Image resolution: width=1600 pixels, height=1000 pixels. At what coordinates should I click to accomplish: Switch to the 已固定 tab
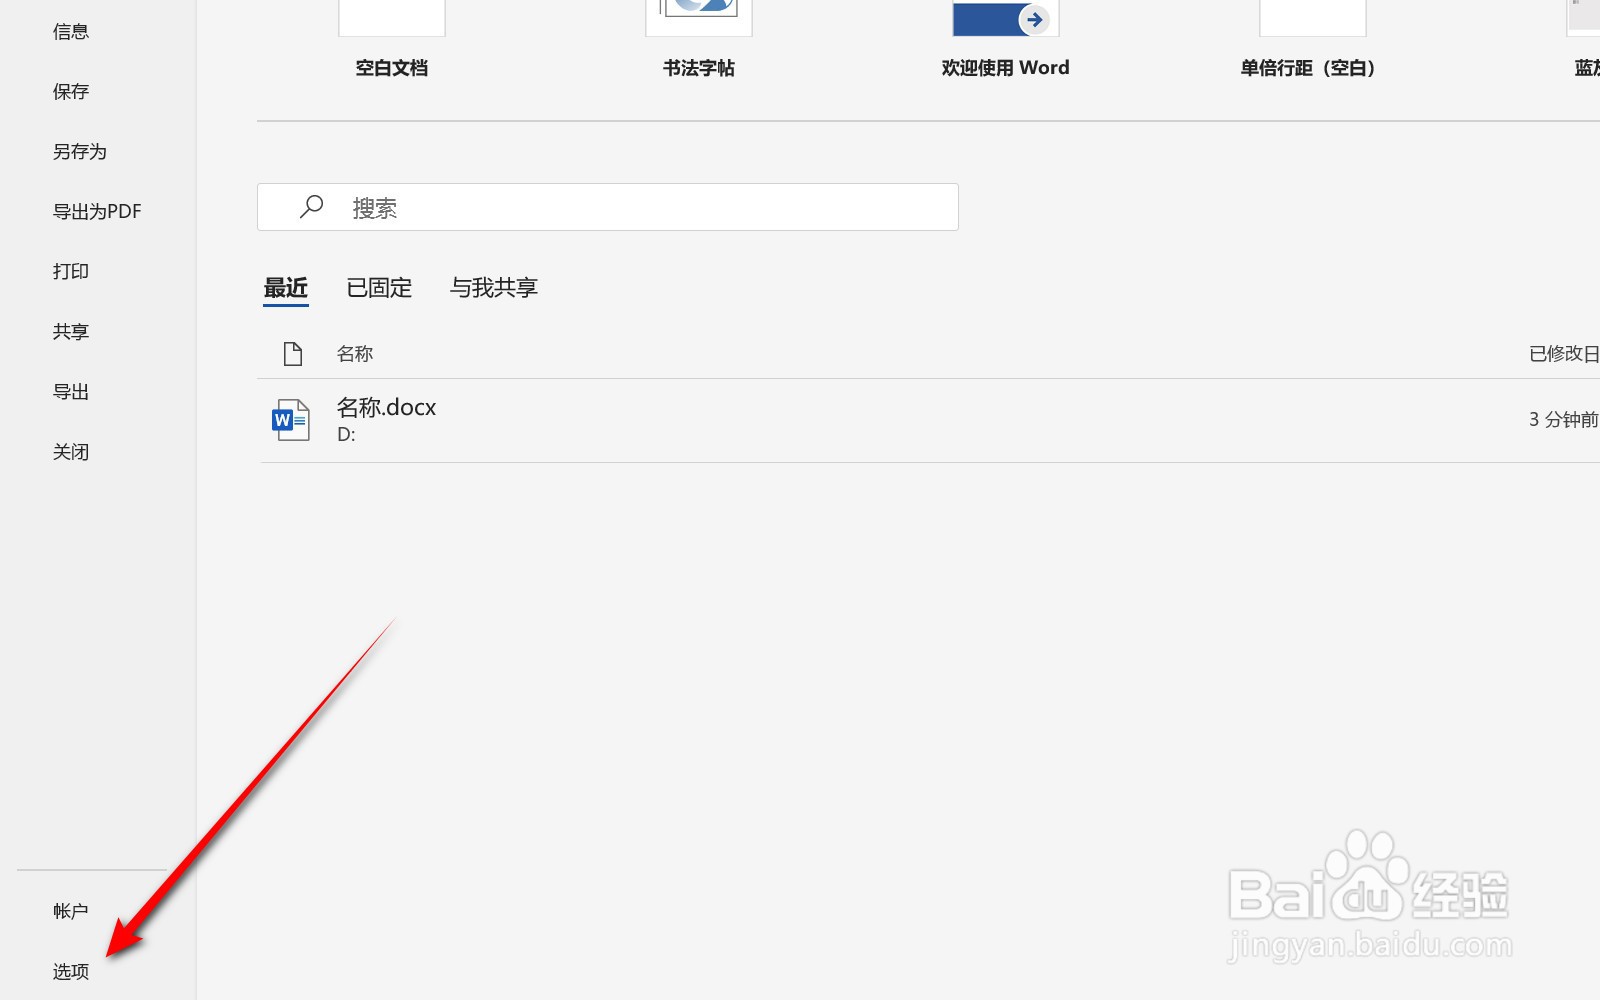(x=379, y=288)
